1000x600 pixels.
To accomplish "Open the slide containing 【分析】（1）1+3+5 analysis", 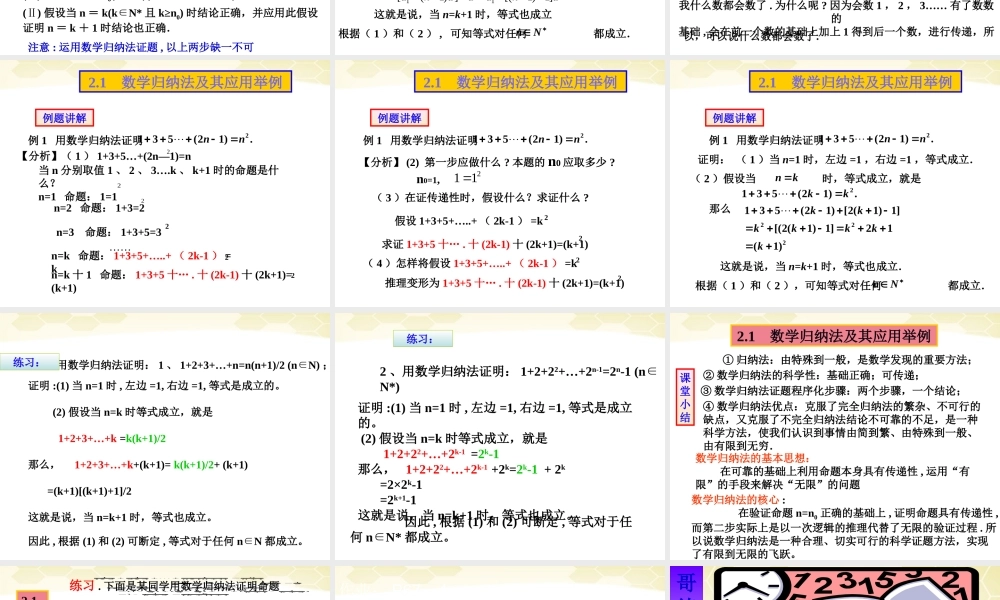I will [165, 184].
